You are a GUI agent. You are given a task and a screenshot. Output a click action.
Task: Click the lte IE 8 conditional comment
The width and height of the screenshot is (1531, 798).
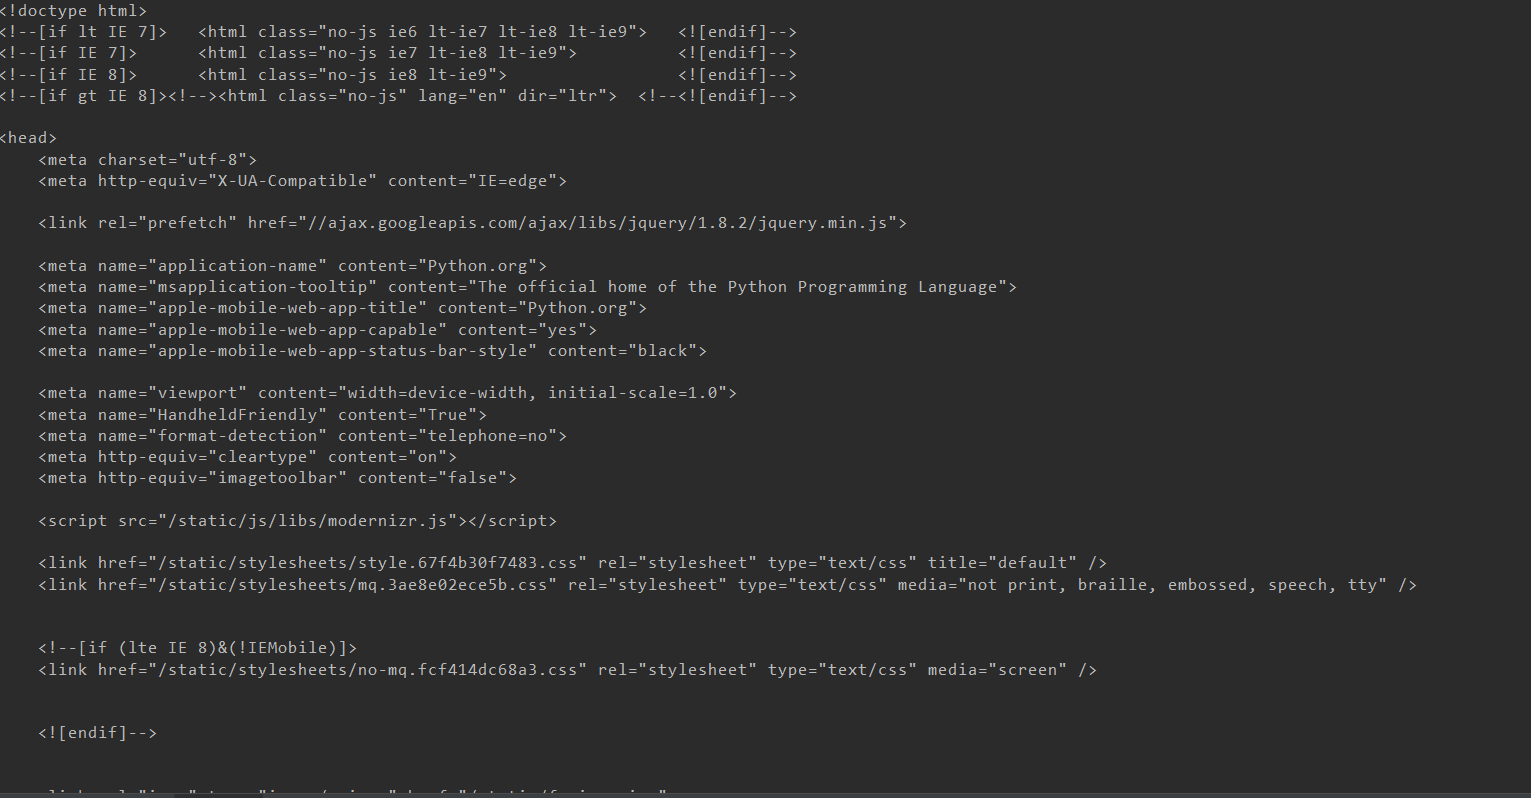pyautogui.click(x=198, y=648)
